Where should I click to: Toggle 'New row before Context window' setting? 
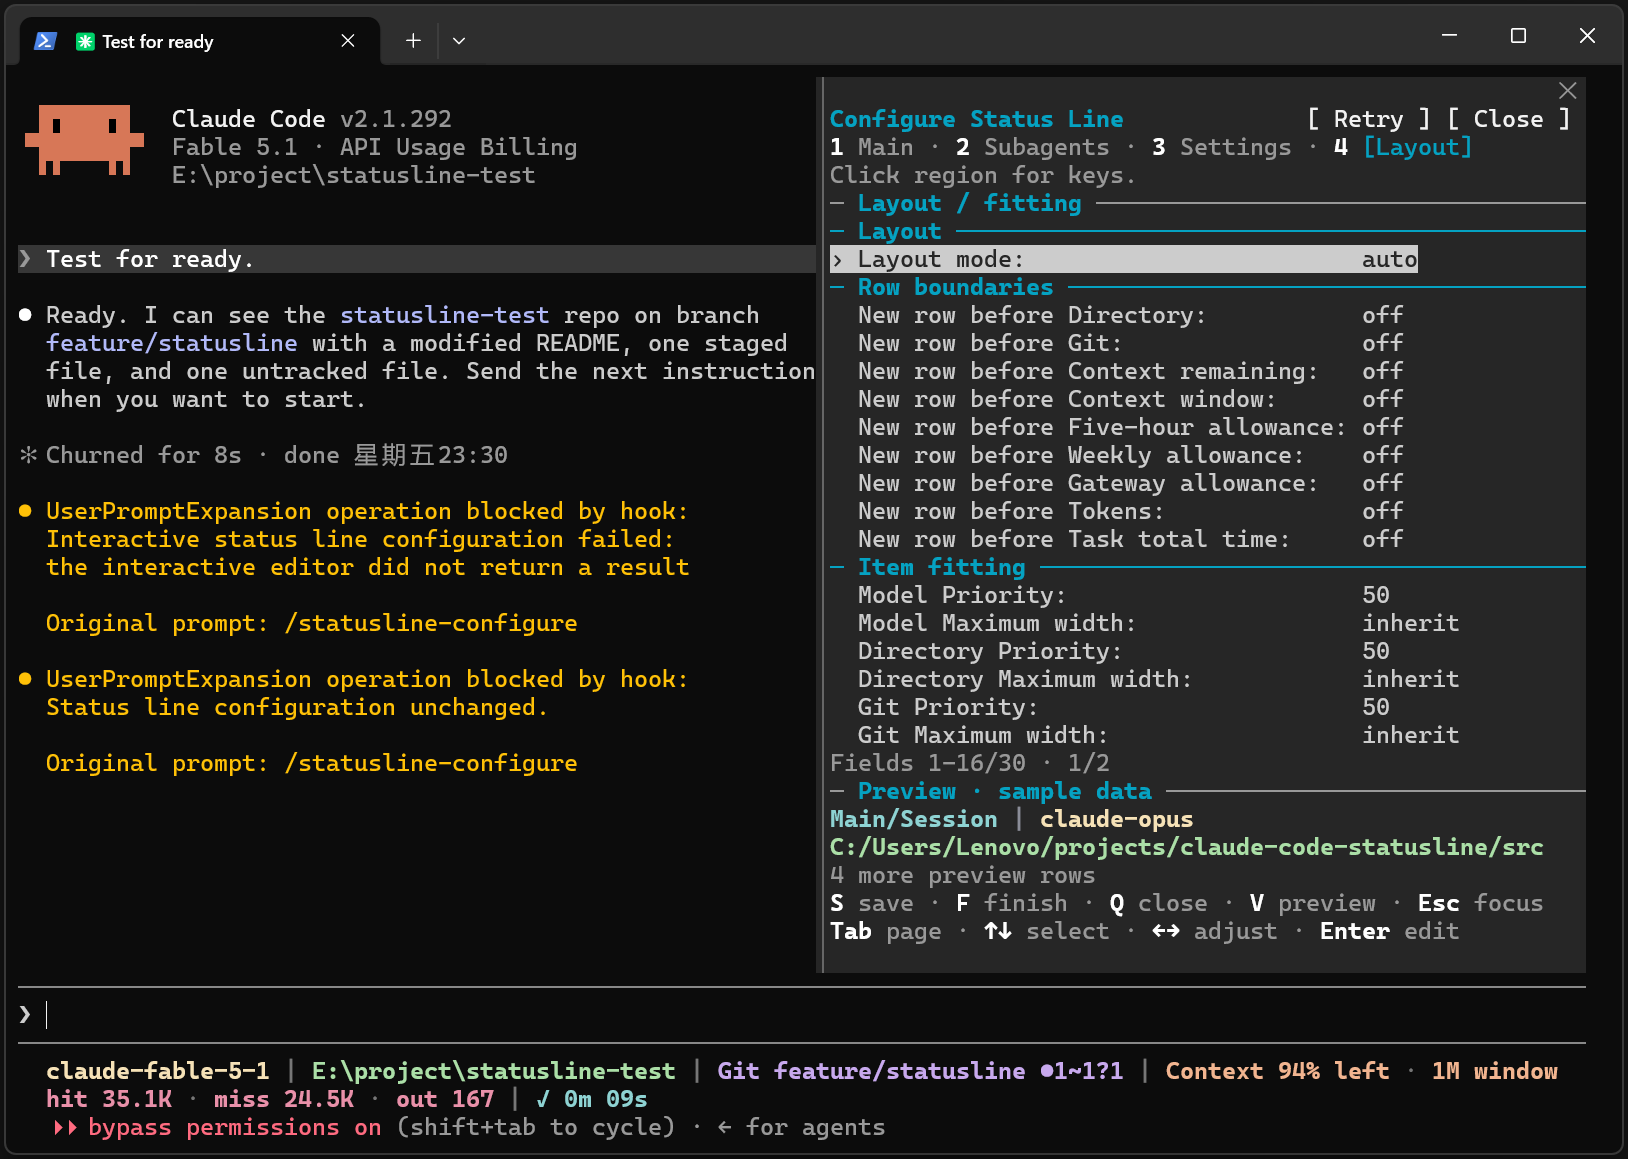1131,399
